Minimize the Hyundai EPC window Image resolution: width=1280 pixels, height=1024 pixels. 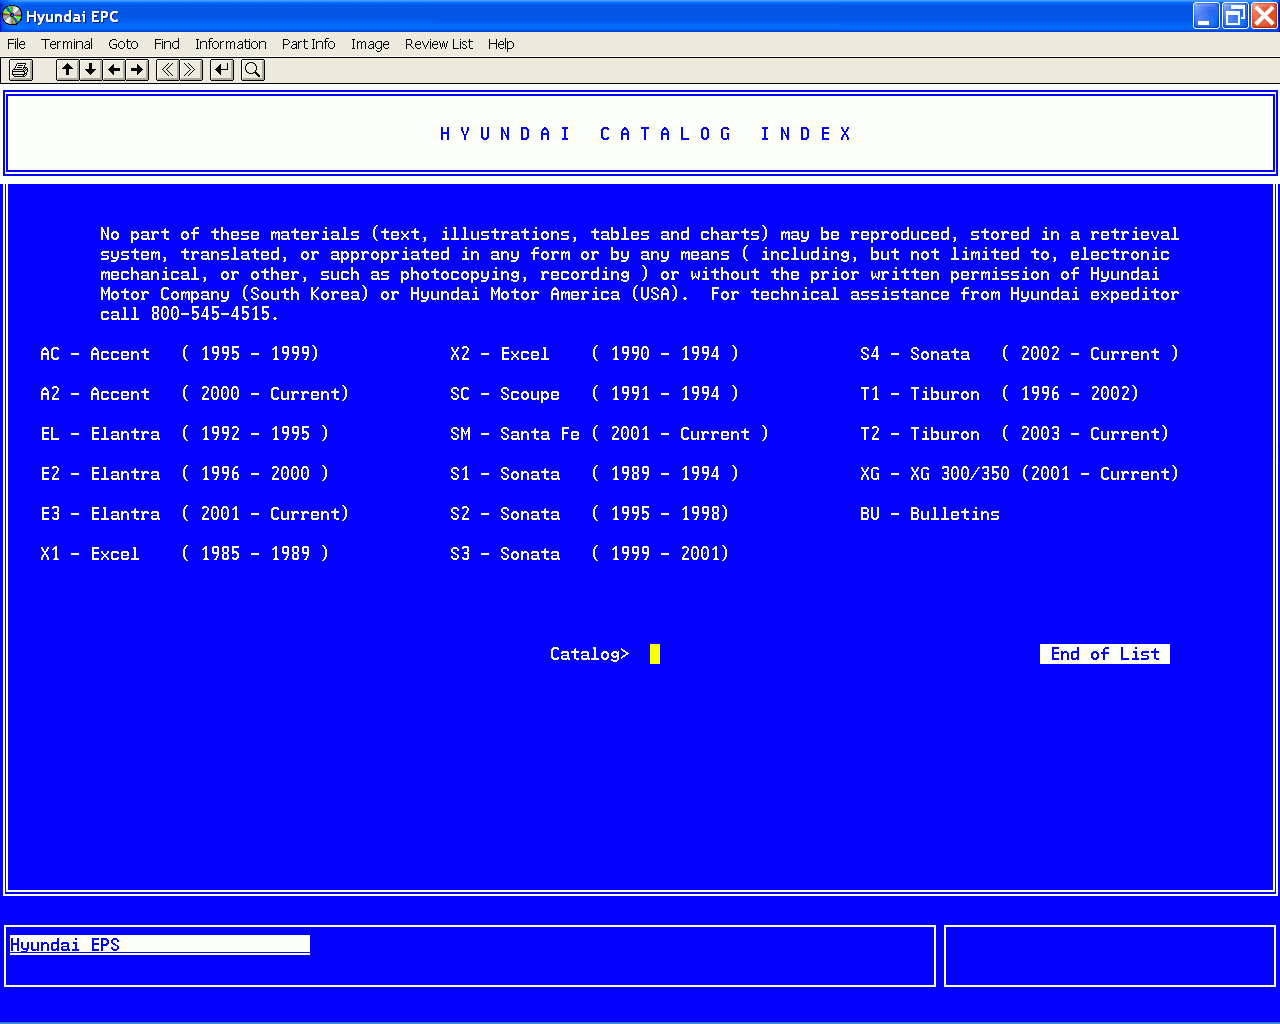pos(1206,16)
